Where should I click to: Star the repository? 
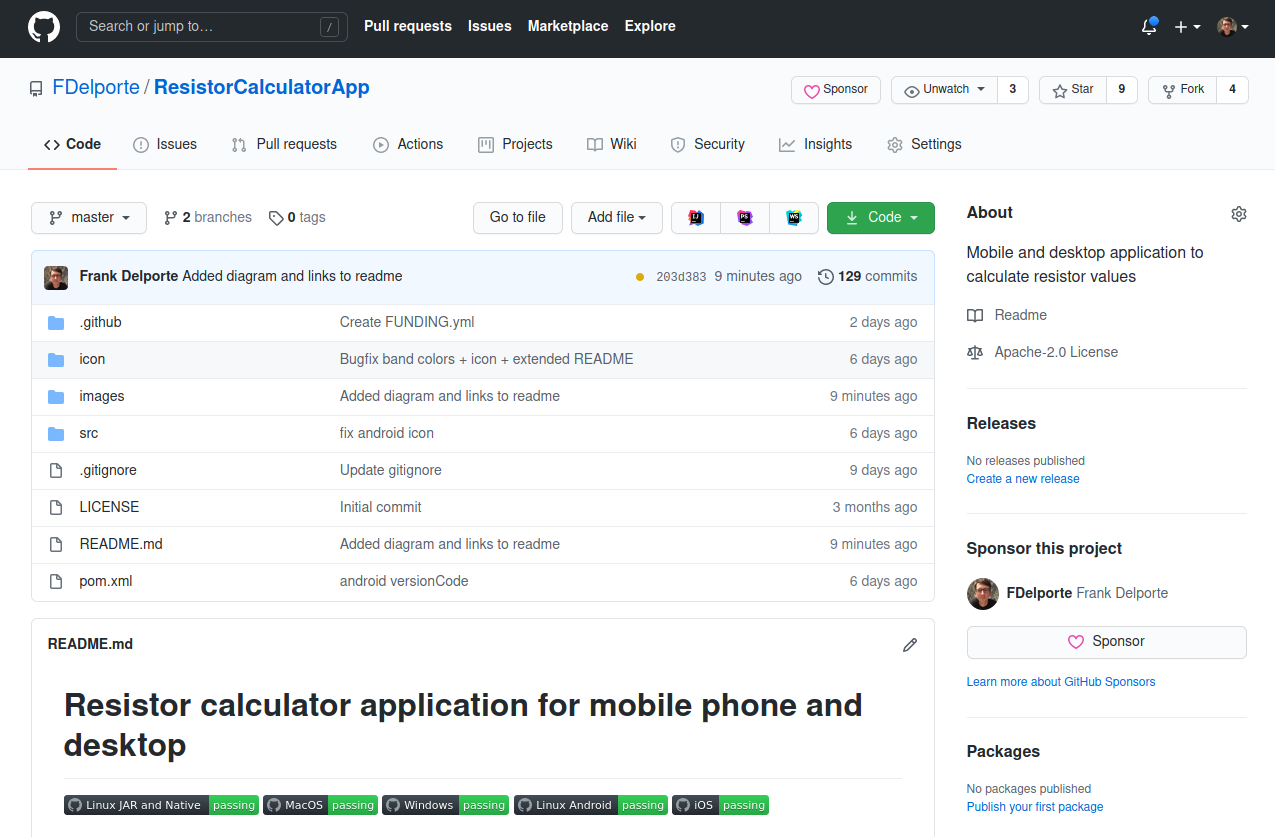(1072, 90)
